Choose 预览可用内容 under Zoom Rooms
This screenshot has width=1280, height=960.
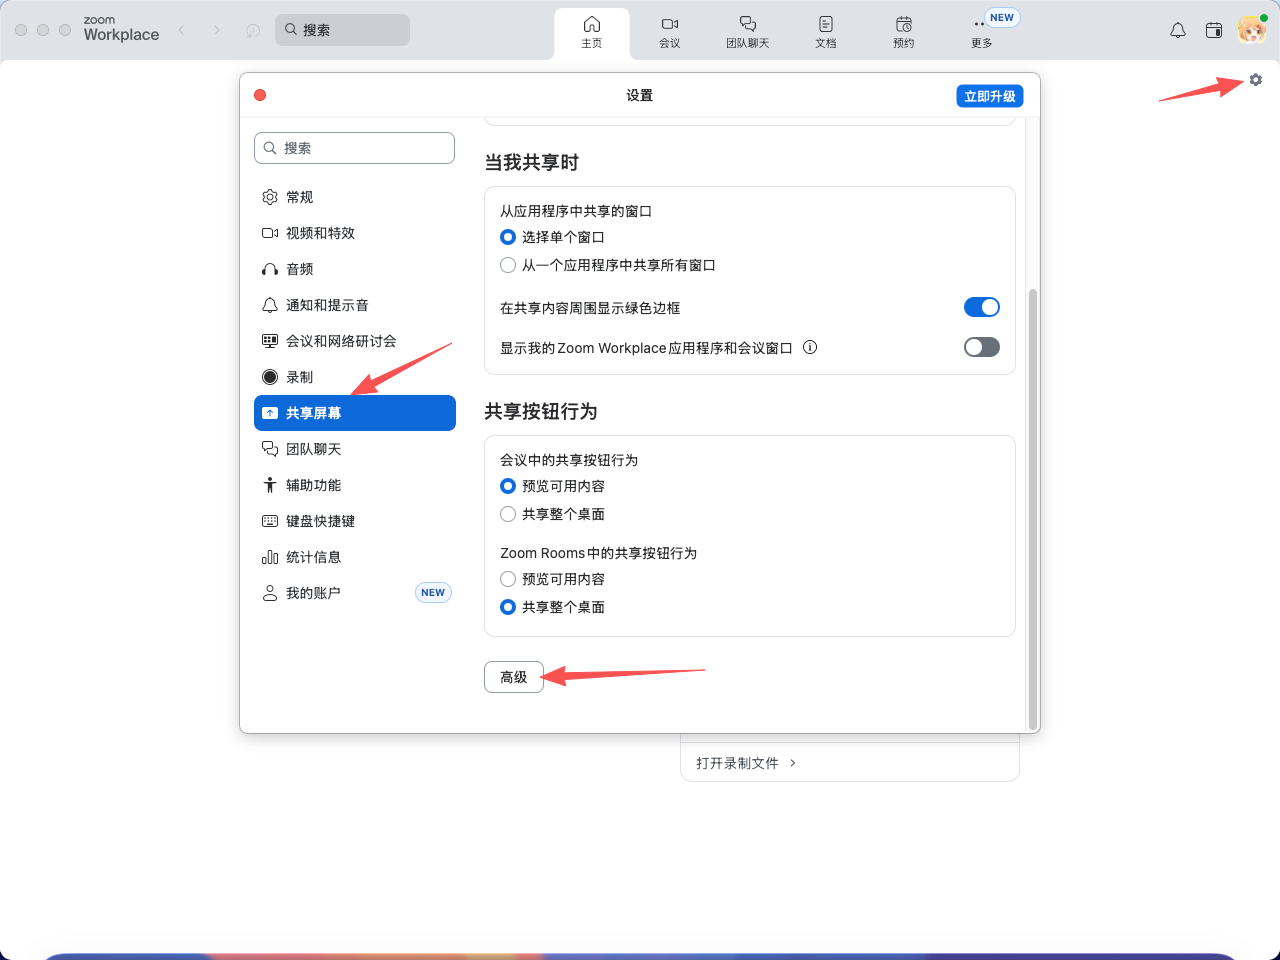508,579
